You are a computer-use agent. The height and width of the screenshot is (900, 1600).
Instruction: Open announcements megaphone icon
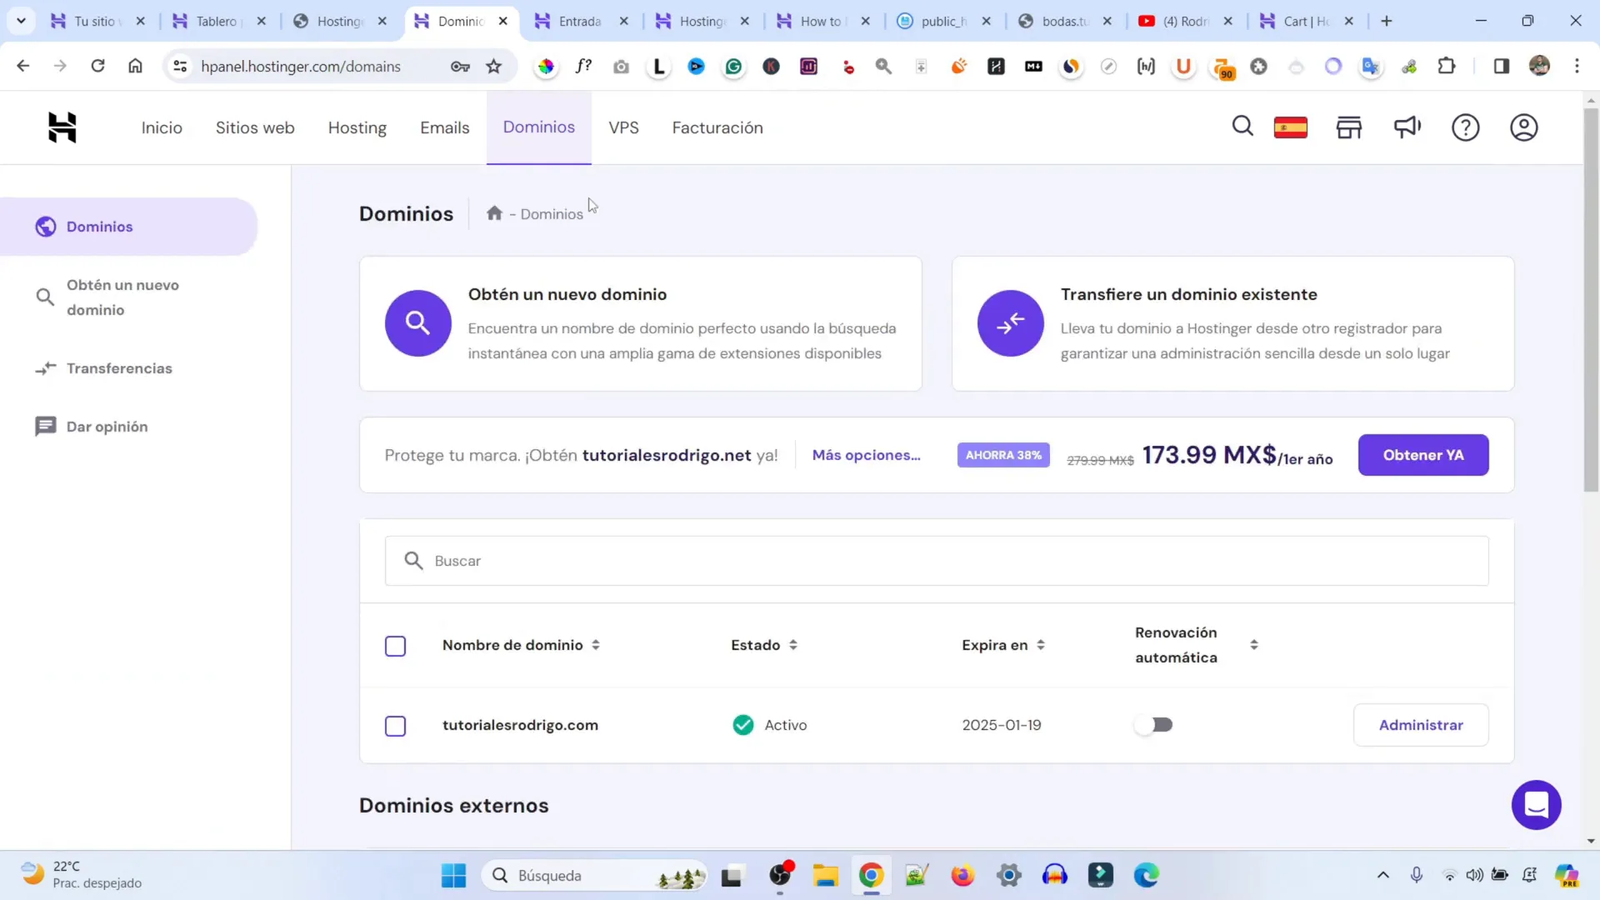pyautogui.click(x=1407, y=127)
